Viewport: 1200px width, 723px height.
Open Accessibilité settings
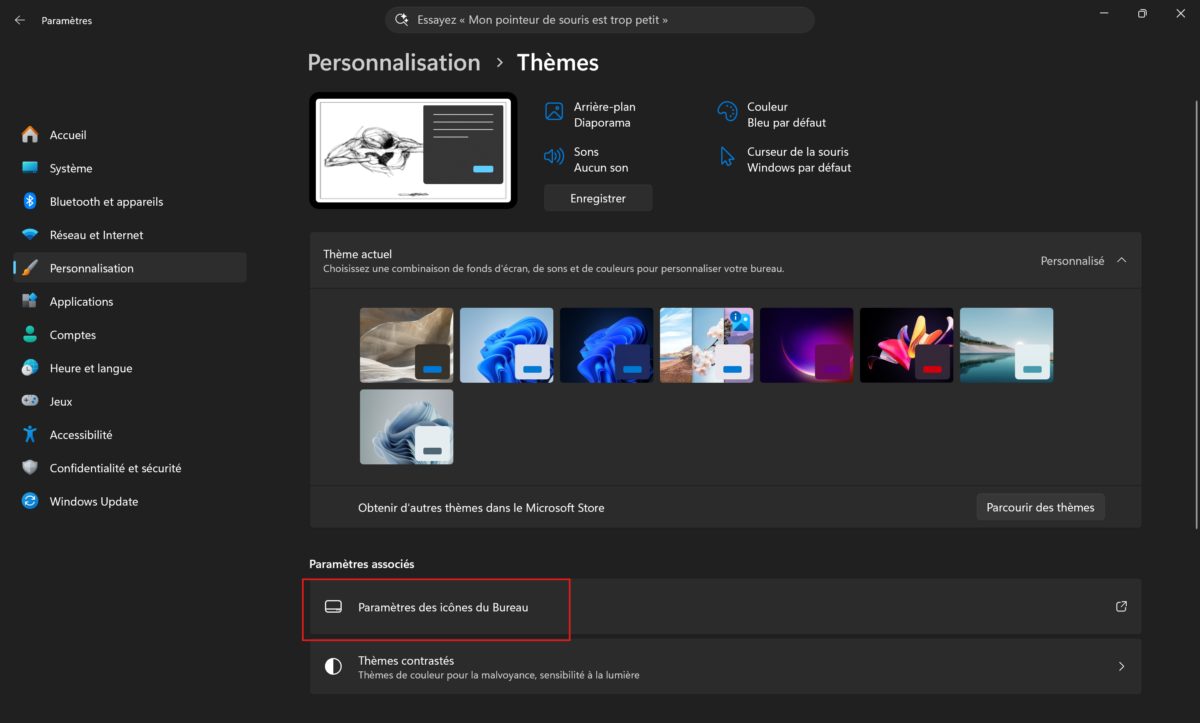coord(130,435)
